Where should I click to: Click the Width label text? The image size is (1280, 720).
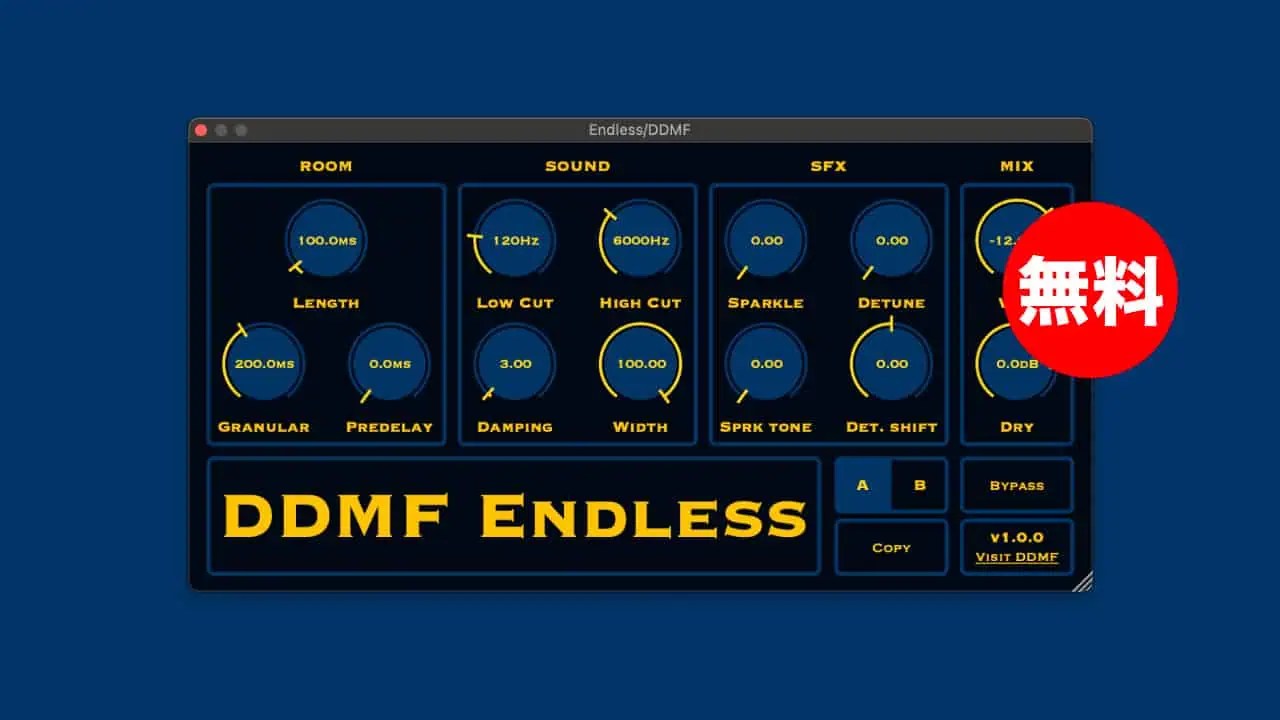coord(640,427)
